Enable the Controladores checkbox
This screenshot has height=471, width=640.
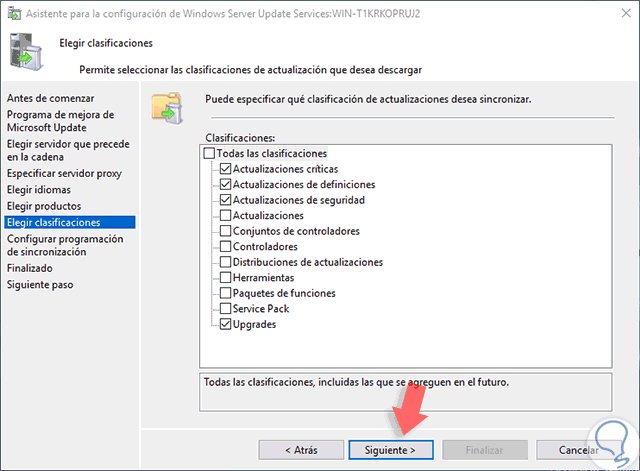click(225, 247)
